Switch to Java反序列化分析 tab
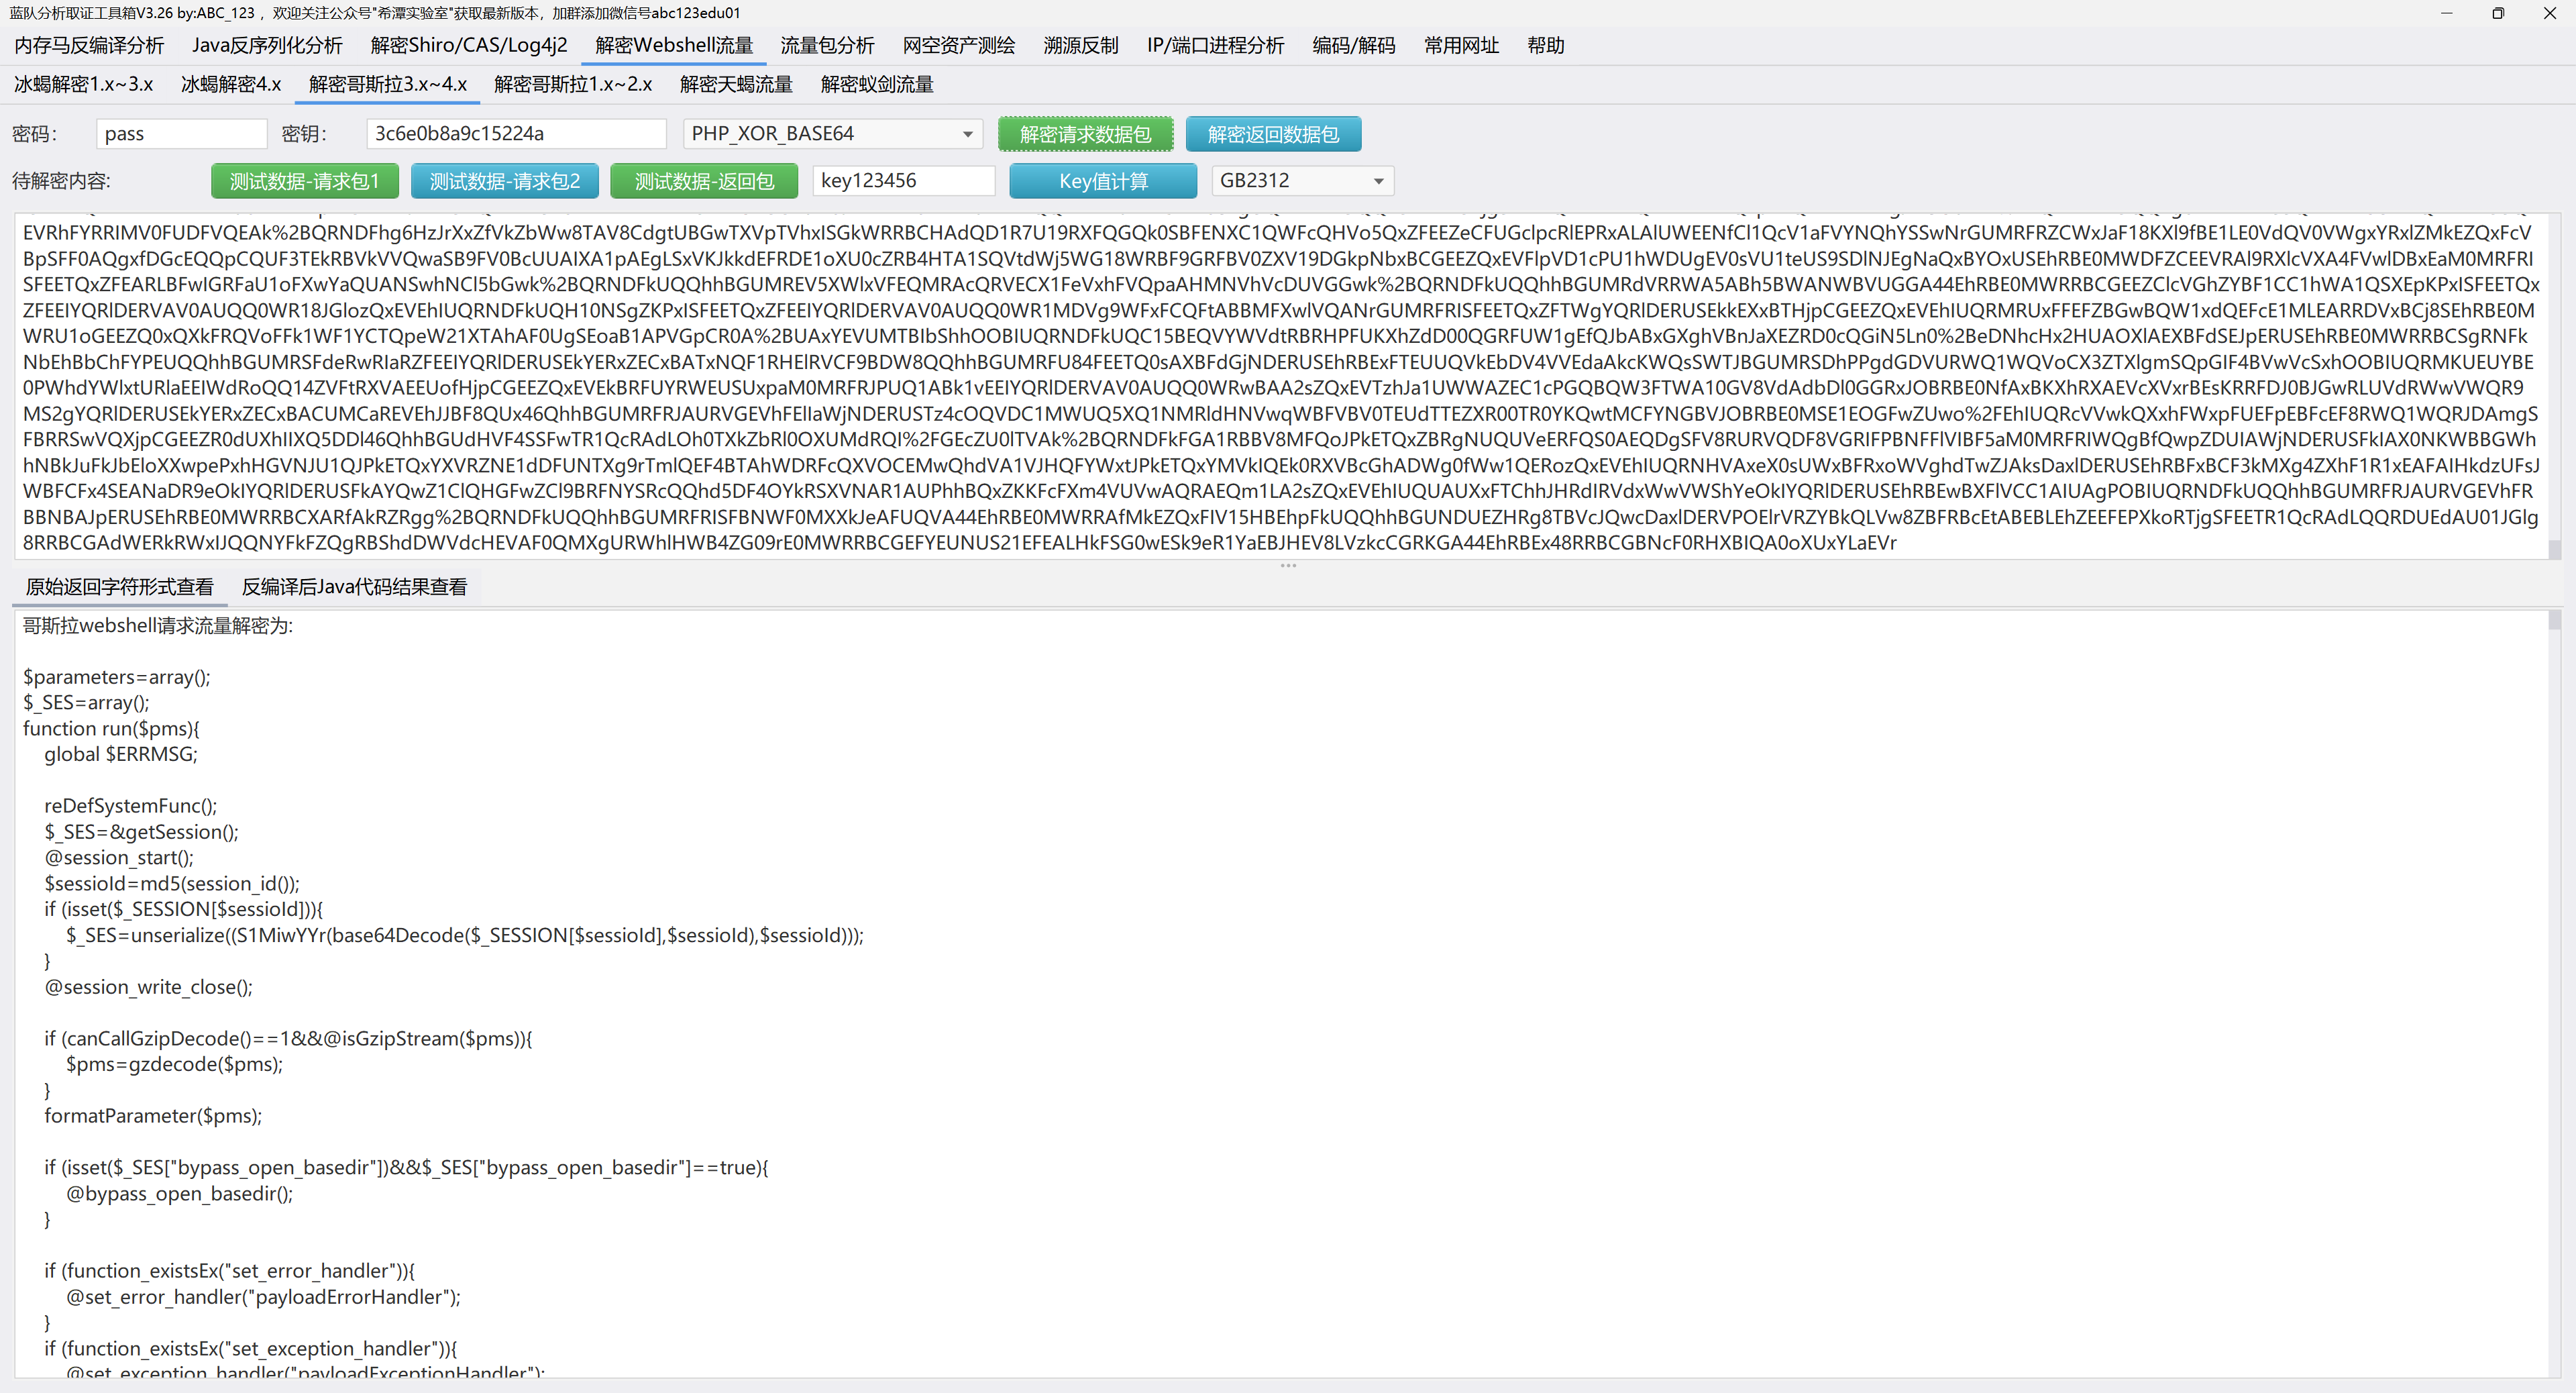2576x1393 pixels. coord(267,46)
